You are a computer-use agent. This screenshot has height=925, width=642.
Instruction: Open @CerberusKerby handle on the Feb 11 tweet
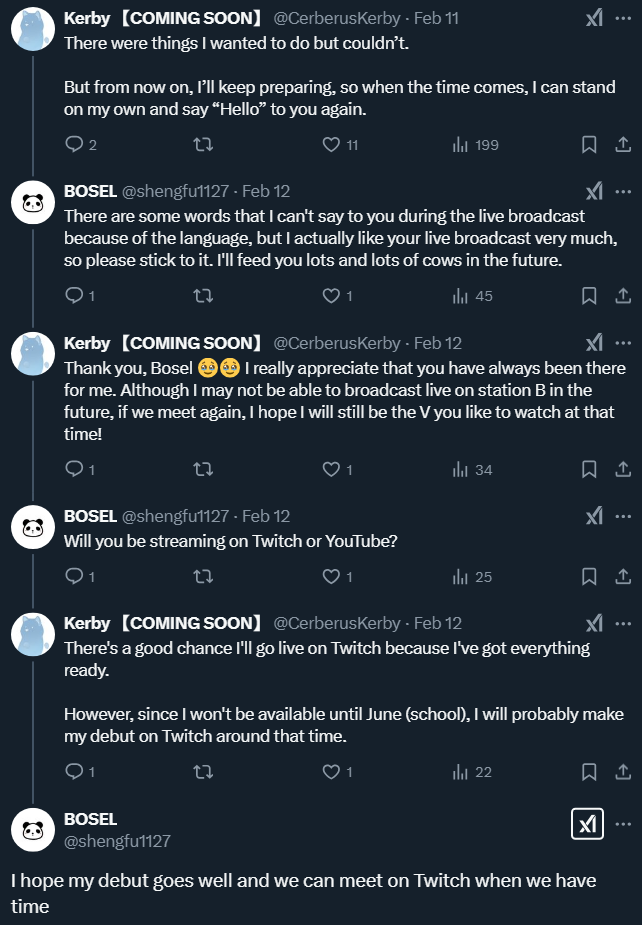click(337, 19)
